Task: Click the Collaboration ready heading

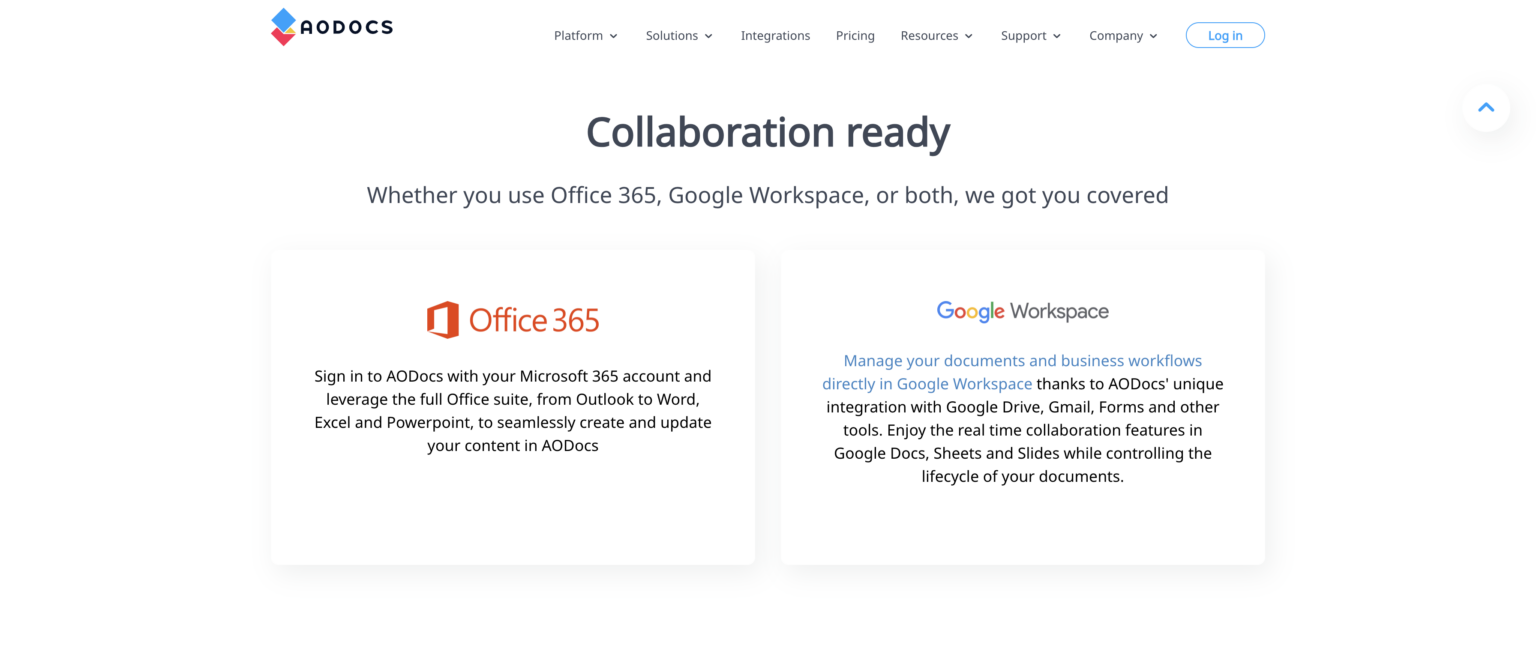Action: [x=767, y=132]
